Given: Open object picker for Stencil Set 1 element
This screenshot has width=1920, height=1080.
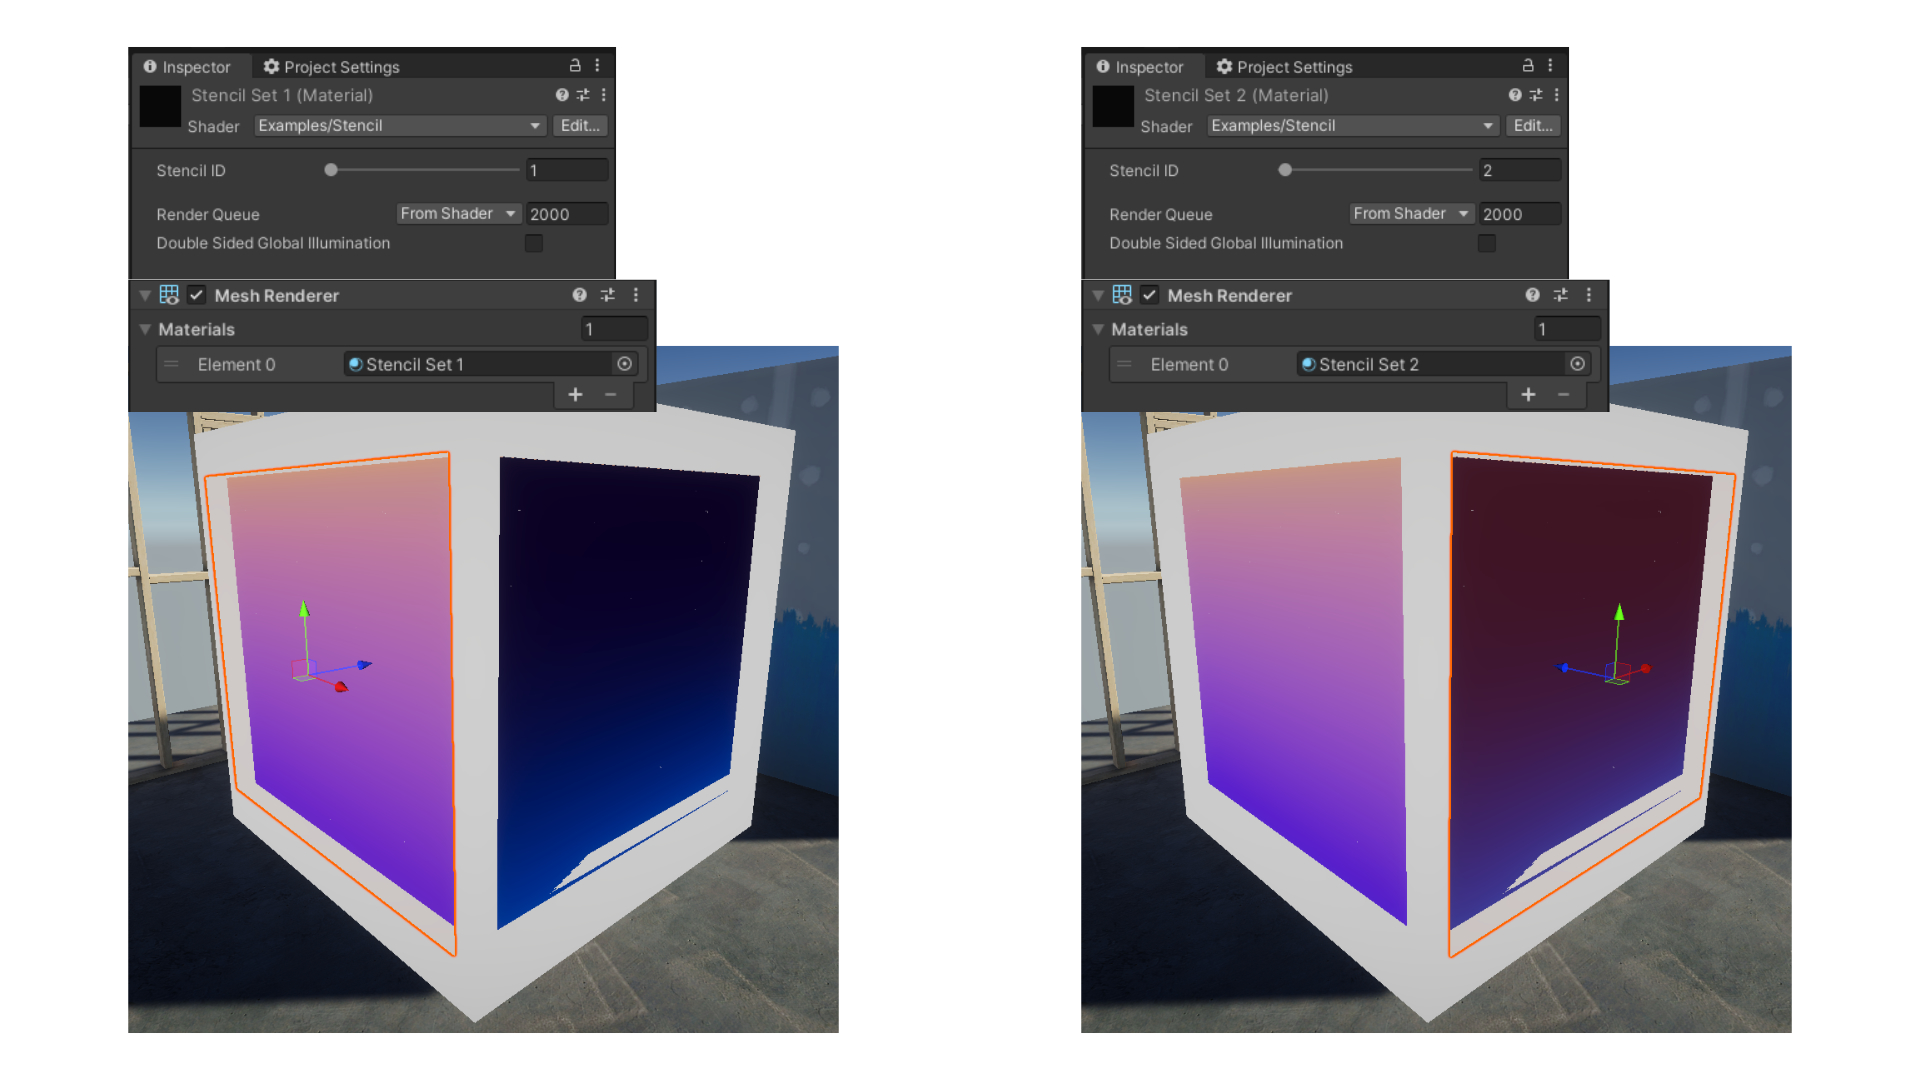Looking at the screenshot, I should pos(624,364).
